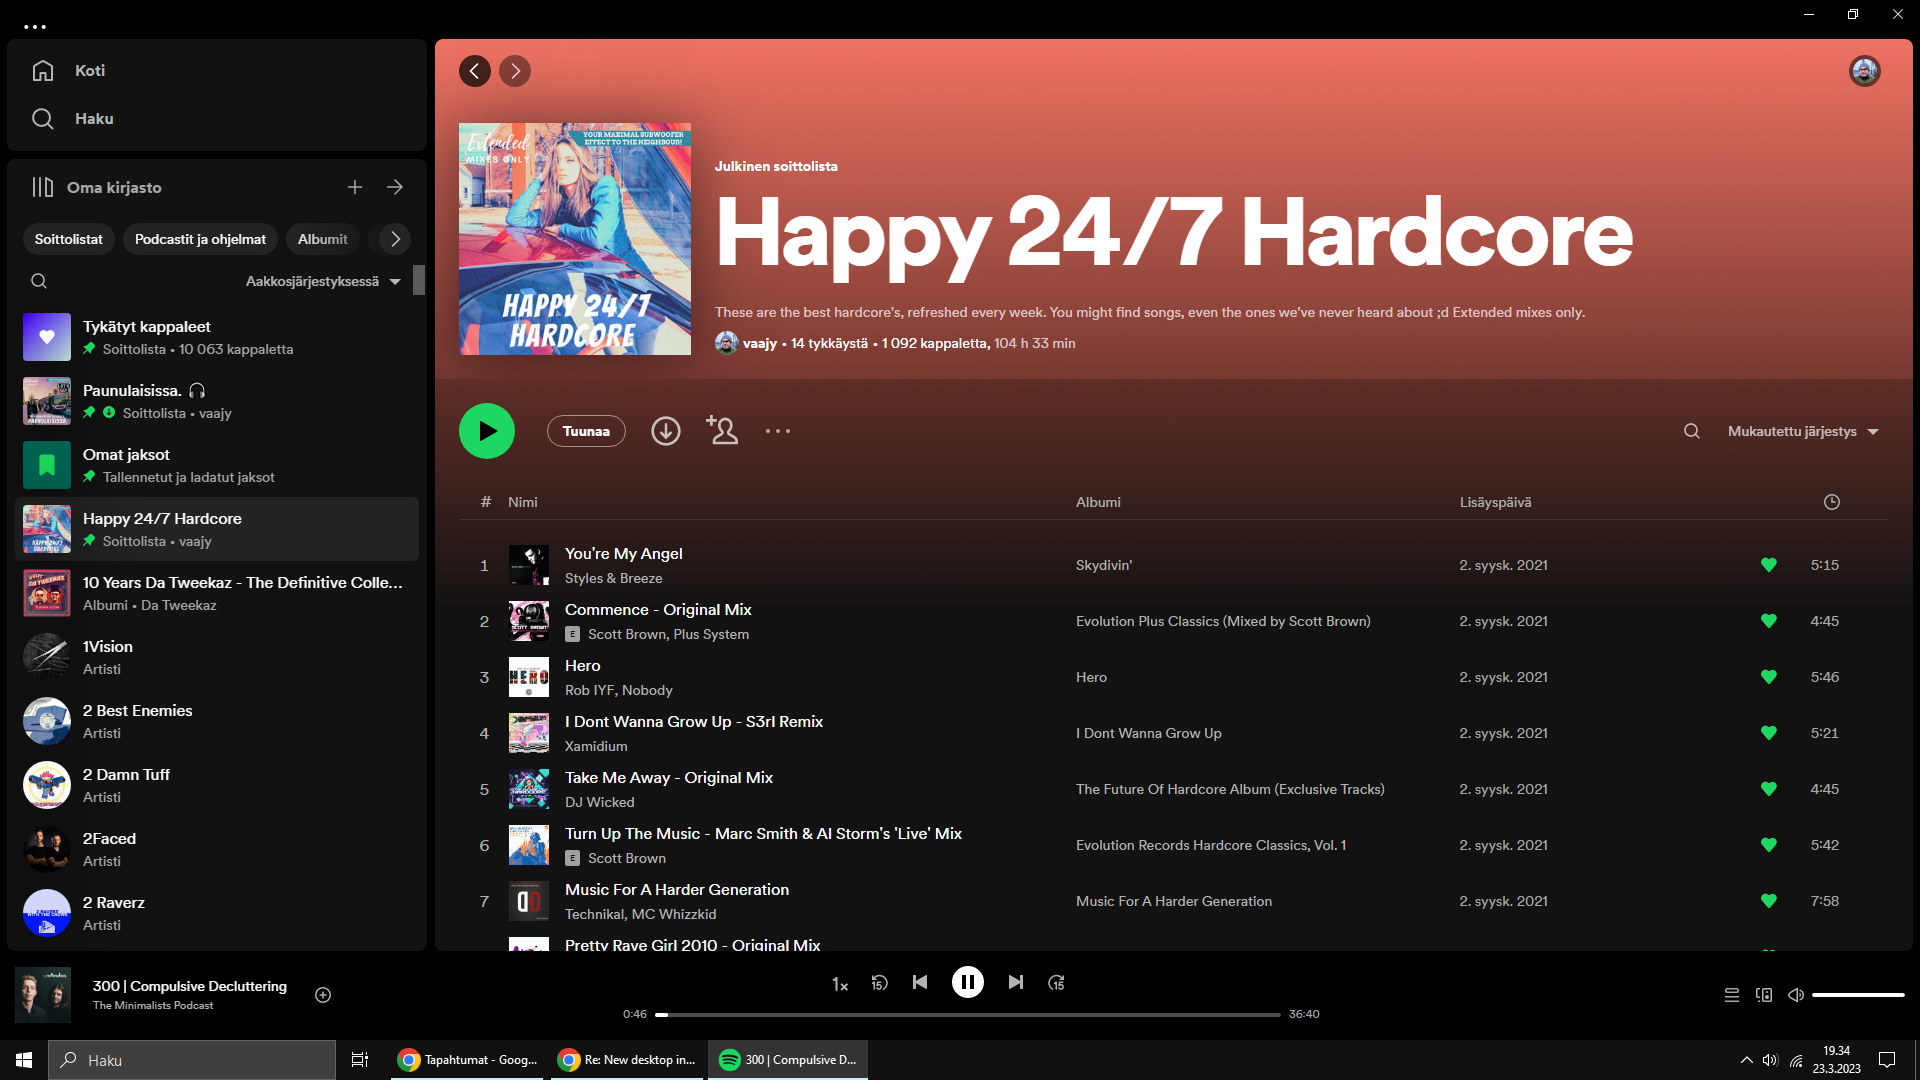The width and height of the screenshot is (1920, 1080).
Task: Select the Albumit filter chip
Action: pos(322,239)
